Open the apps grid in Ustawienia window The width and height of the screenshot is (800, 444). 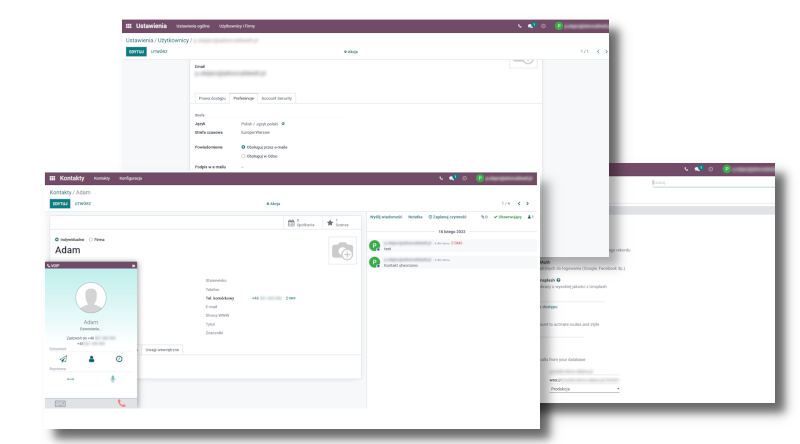[129, 26]
